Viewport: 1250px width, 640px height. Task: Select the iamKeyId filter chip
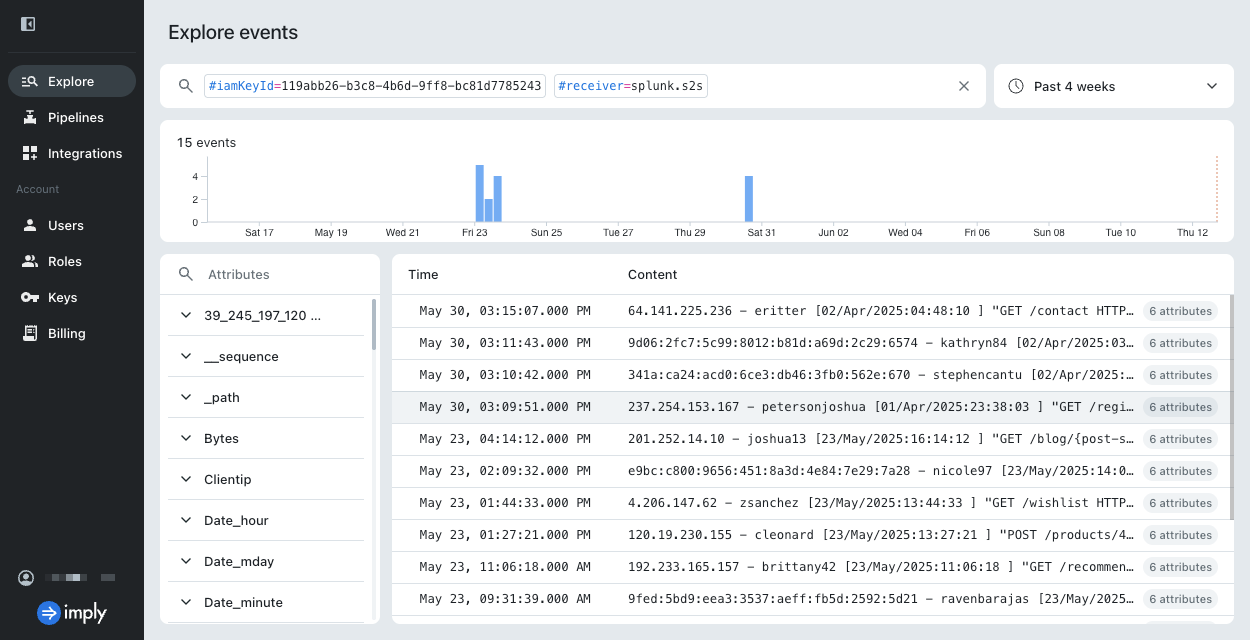375,86
